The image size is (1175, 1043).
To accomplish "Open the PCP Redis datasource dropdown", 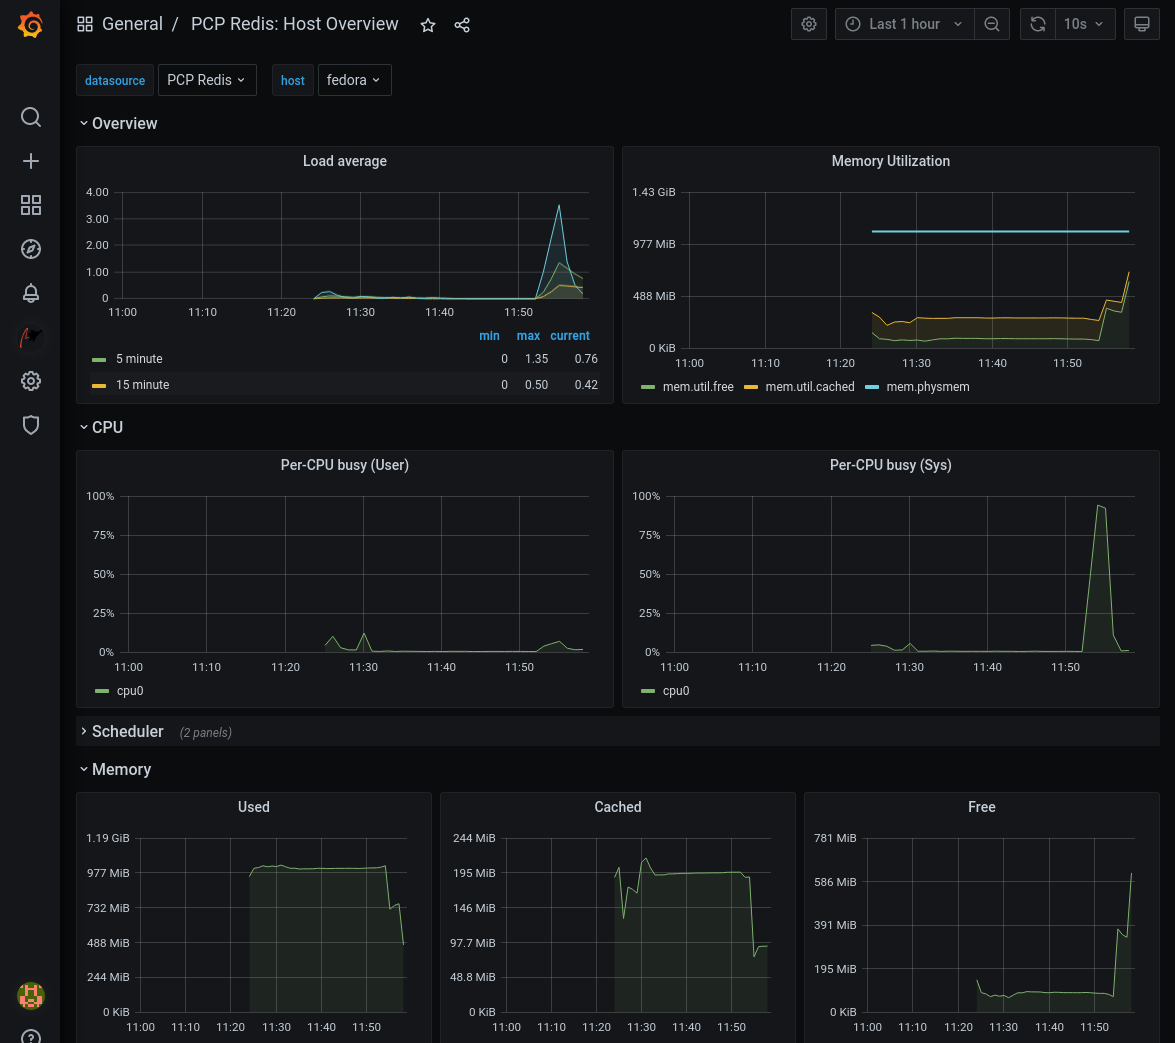I will 207,80.
